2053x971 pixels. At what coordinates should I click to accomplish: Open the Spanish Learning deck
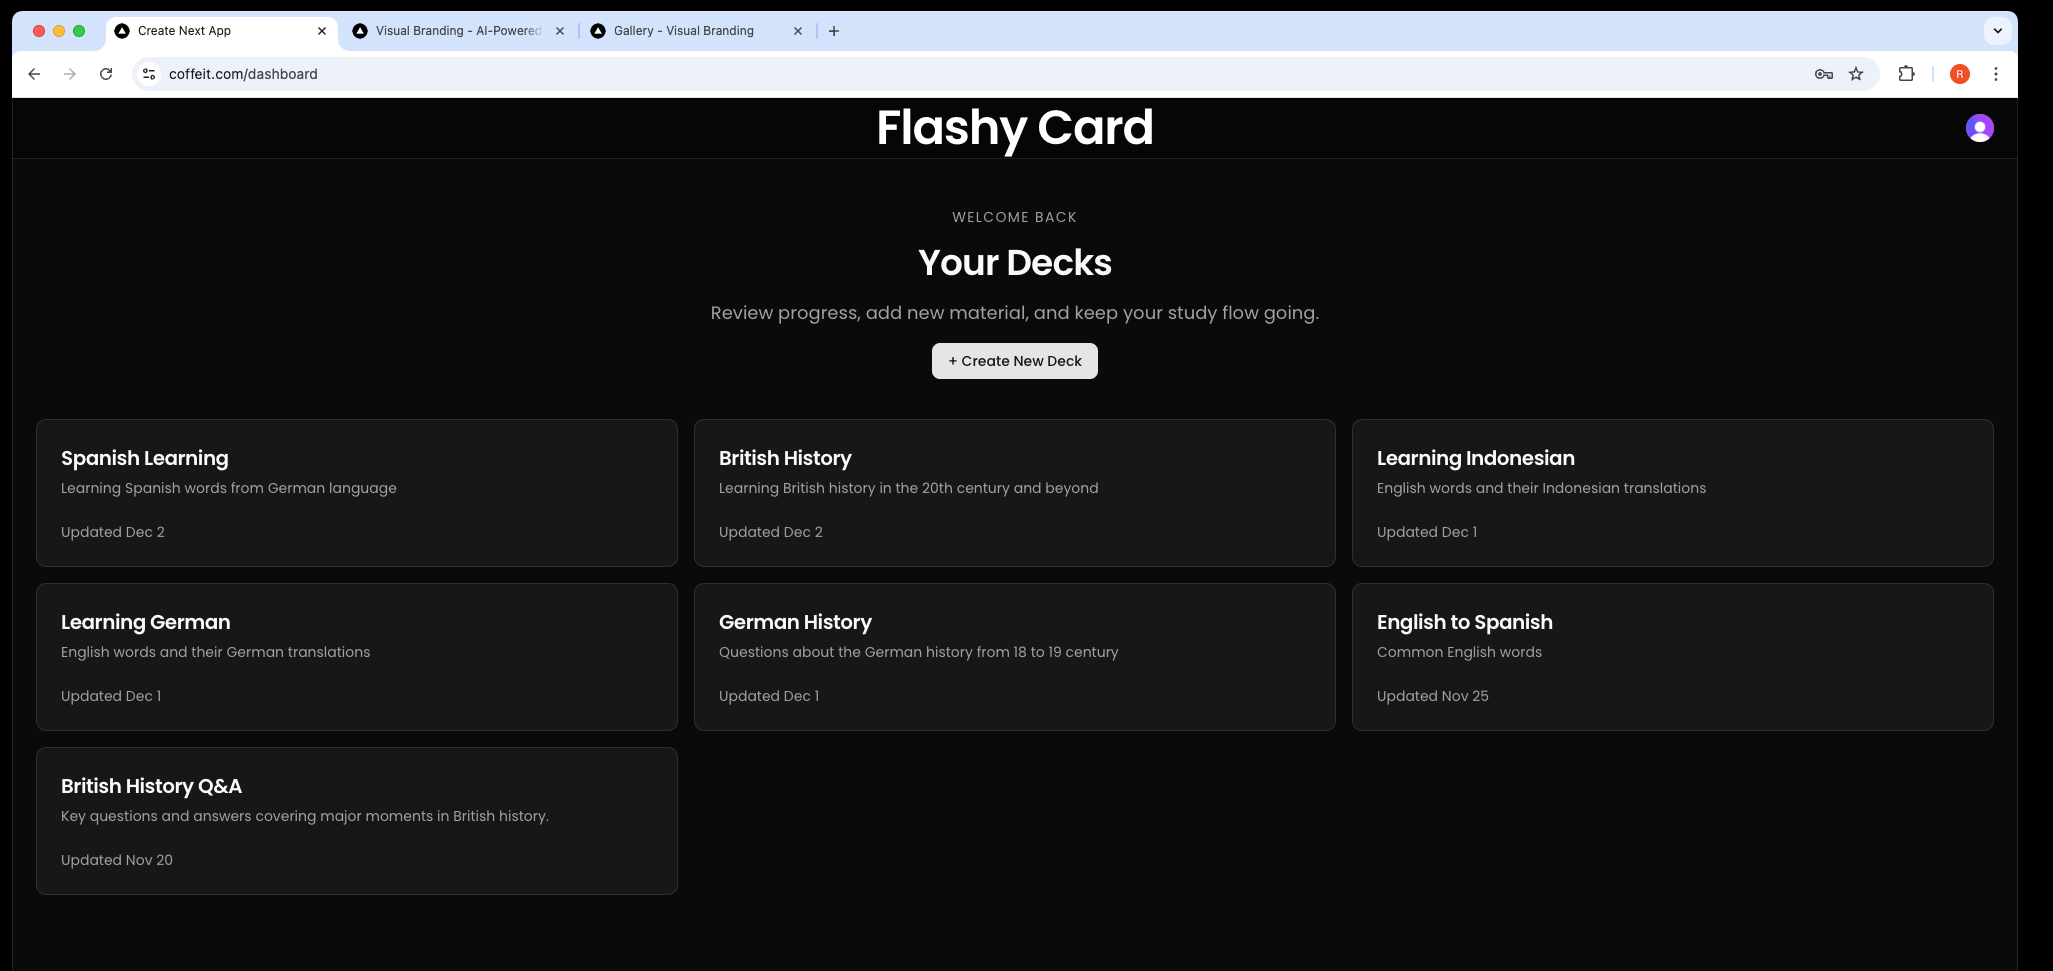[x=356, y=493]
